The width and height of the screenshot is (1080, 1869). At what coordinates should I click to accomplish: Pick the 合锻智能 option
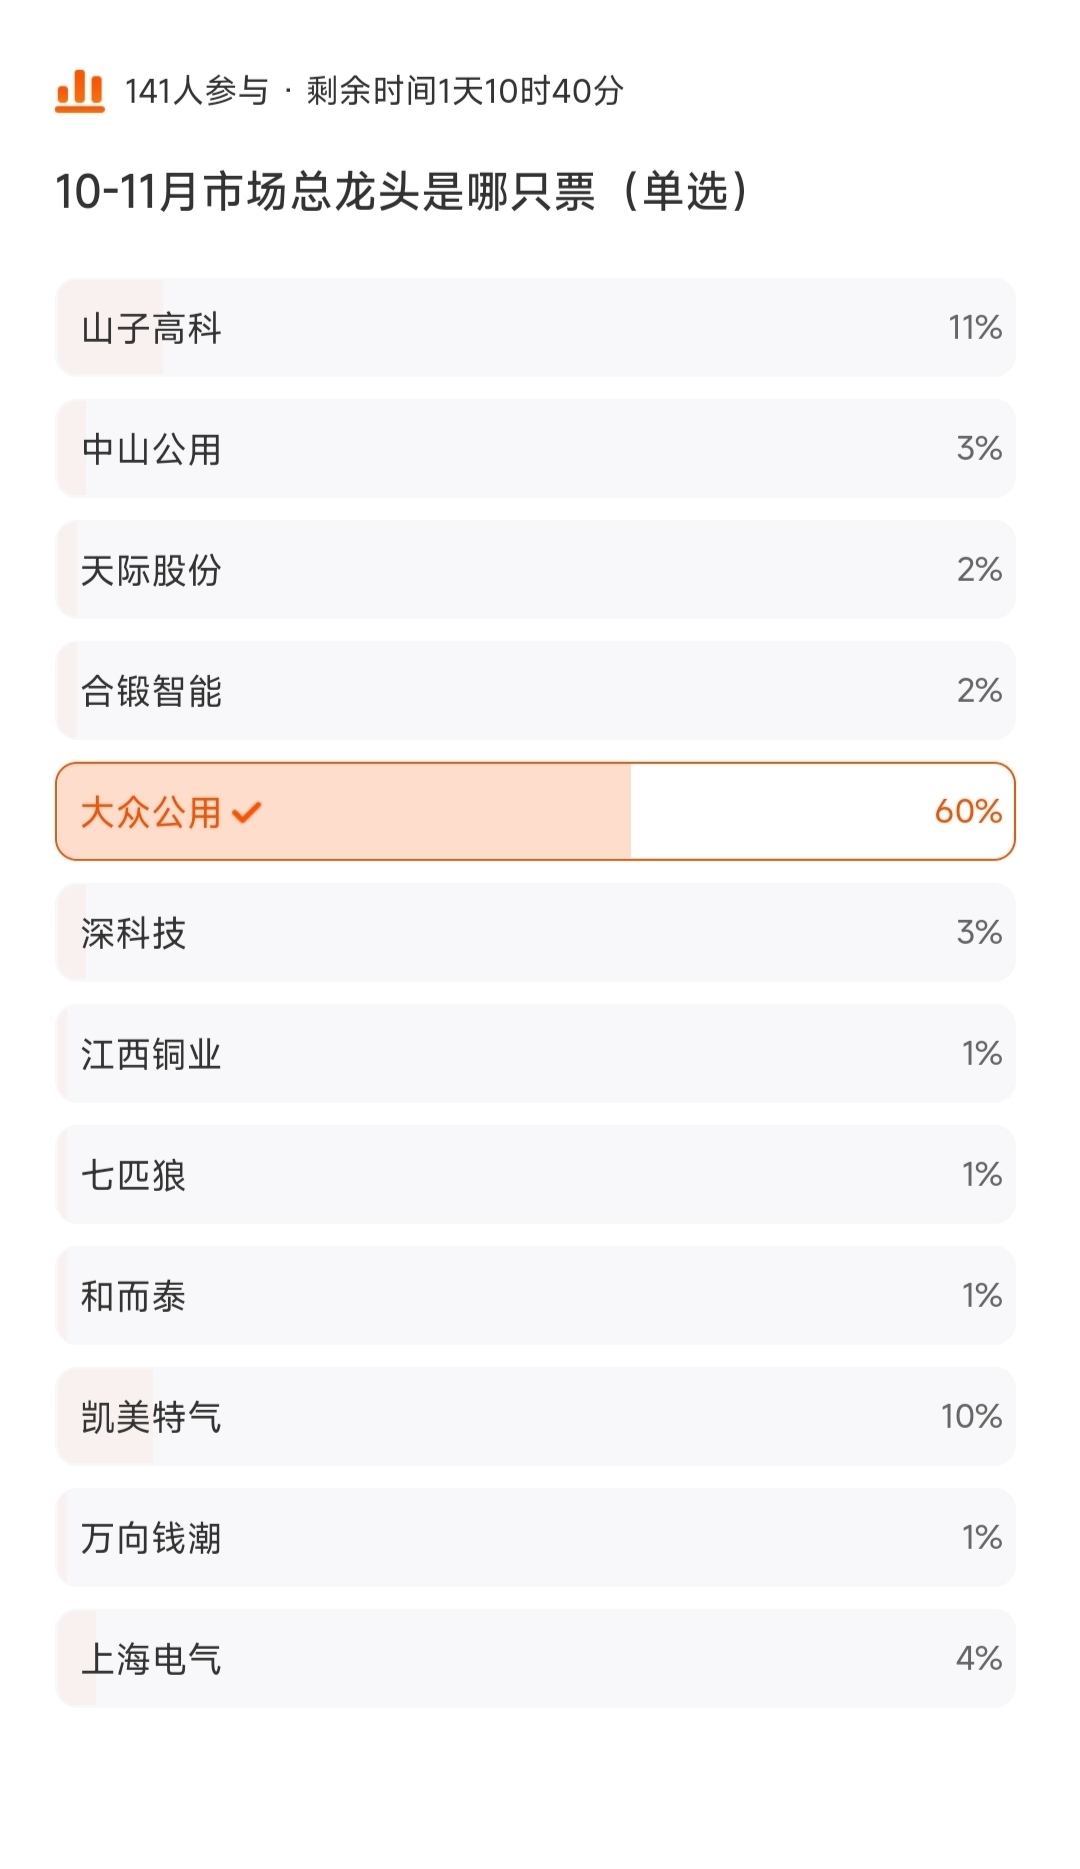point(535,691)
